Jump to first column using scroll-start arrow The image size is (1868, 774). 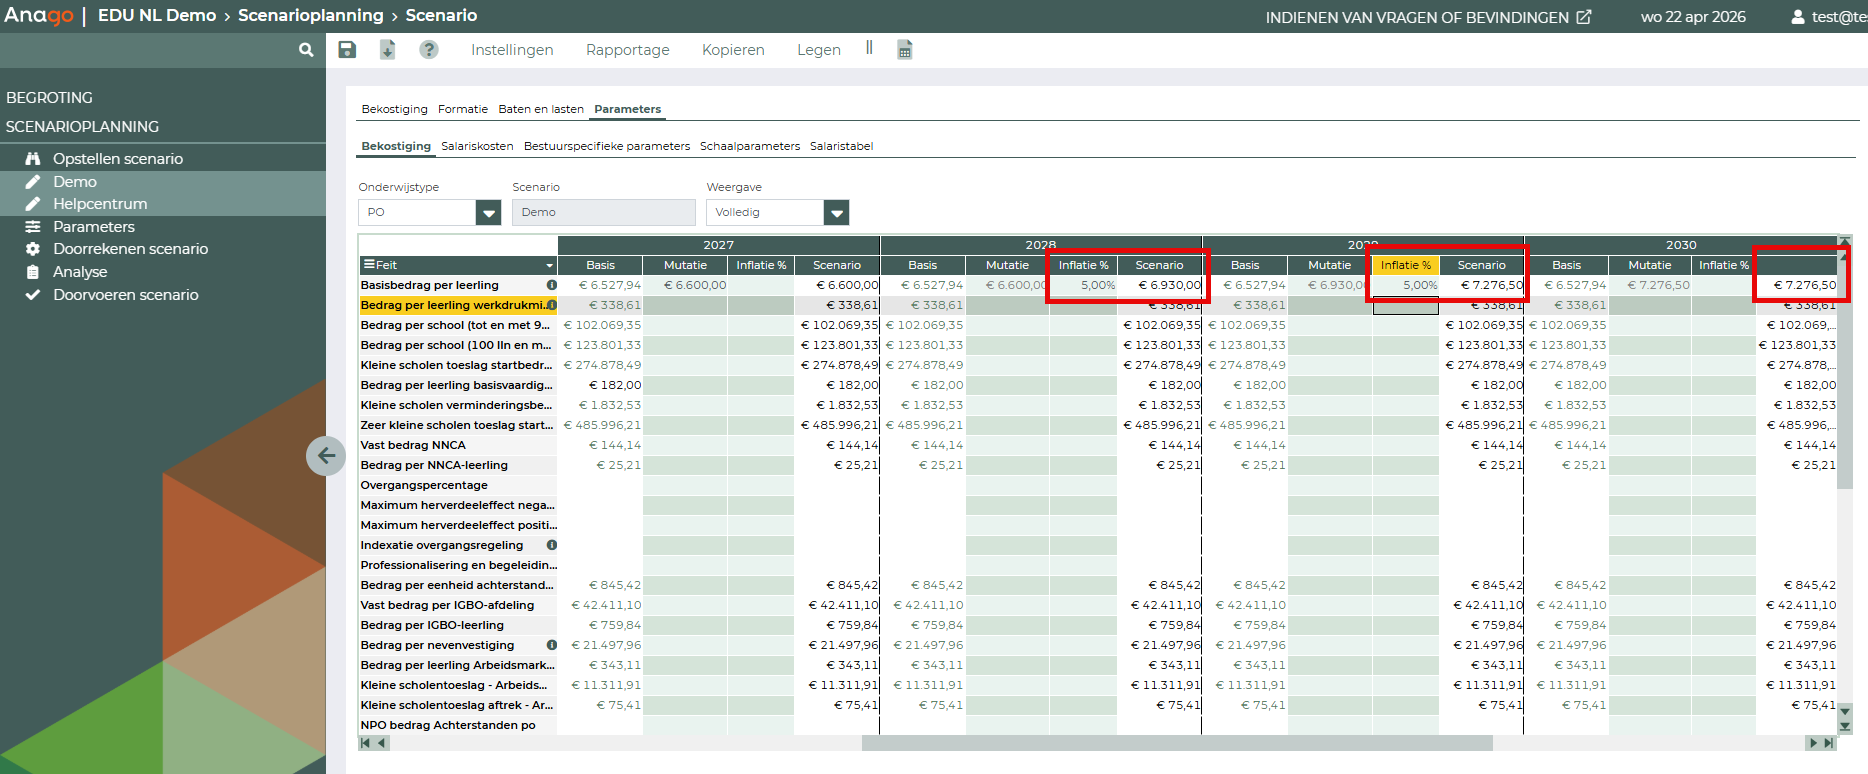point(366,743)
